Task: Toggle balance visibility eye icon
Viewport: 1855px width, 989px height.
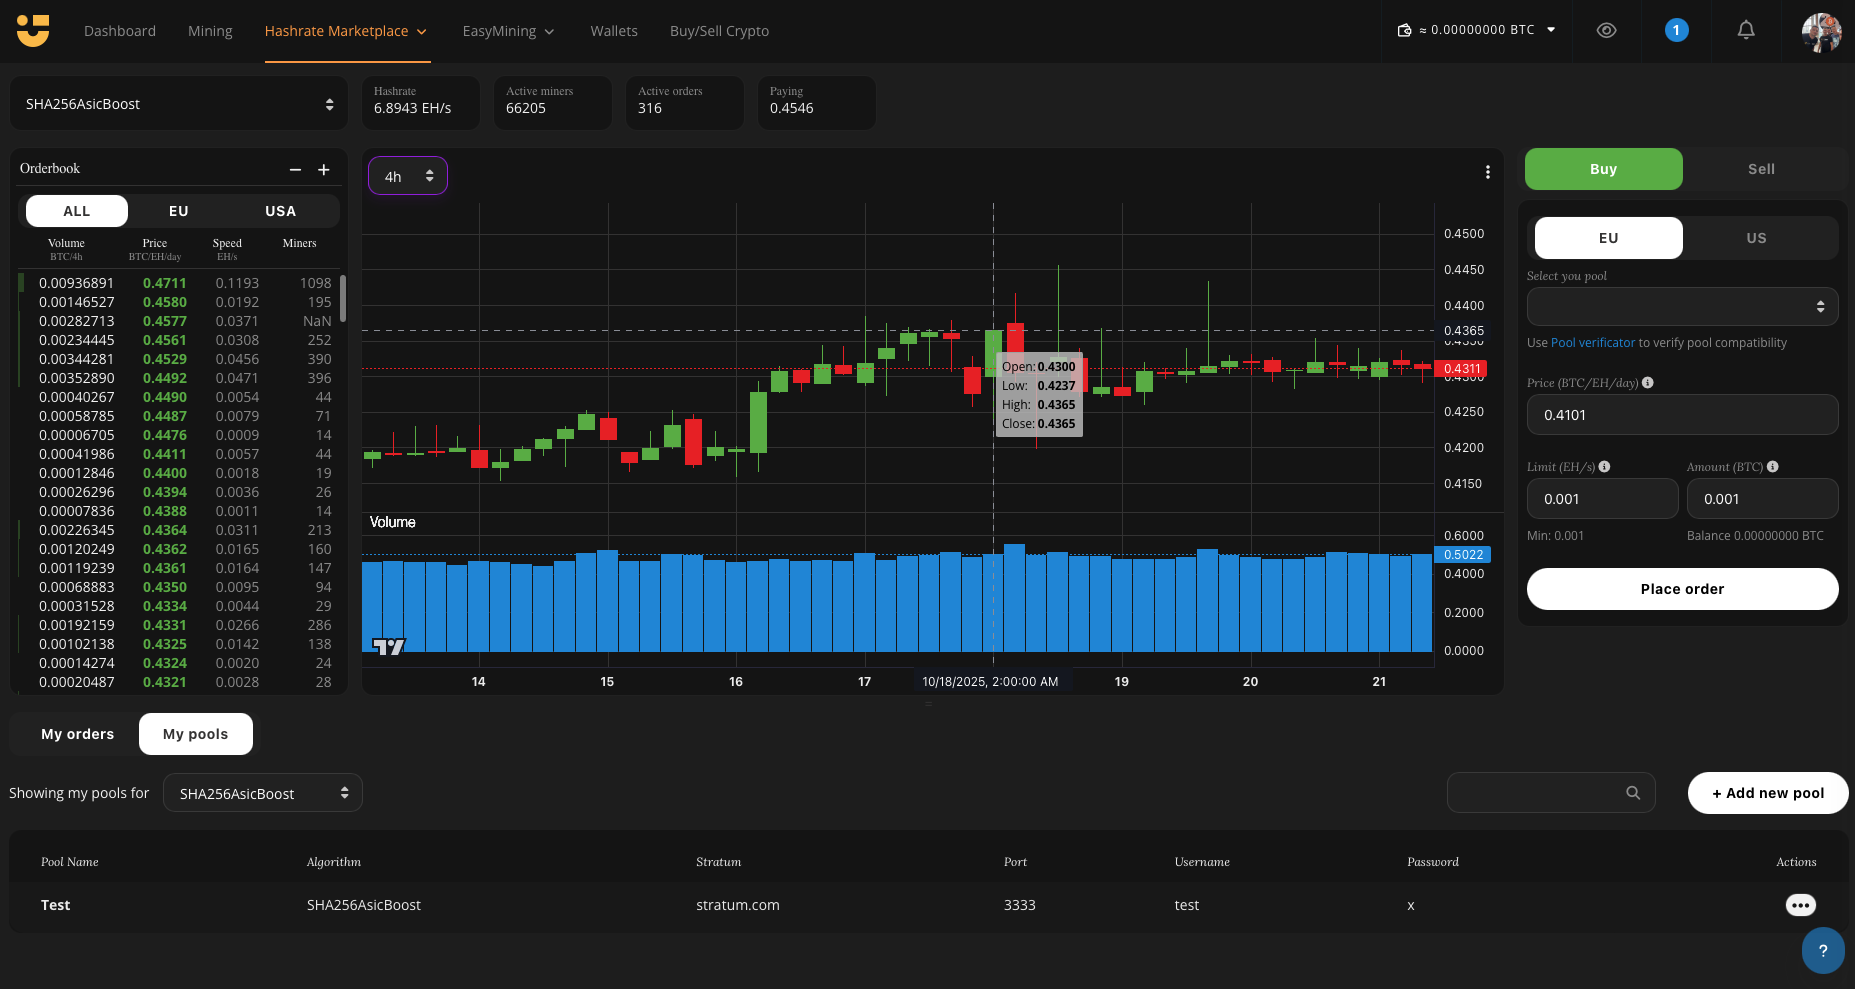Action: point(1606,31)
